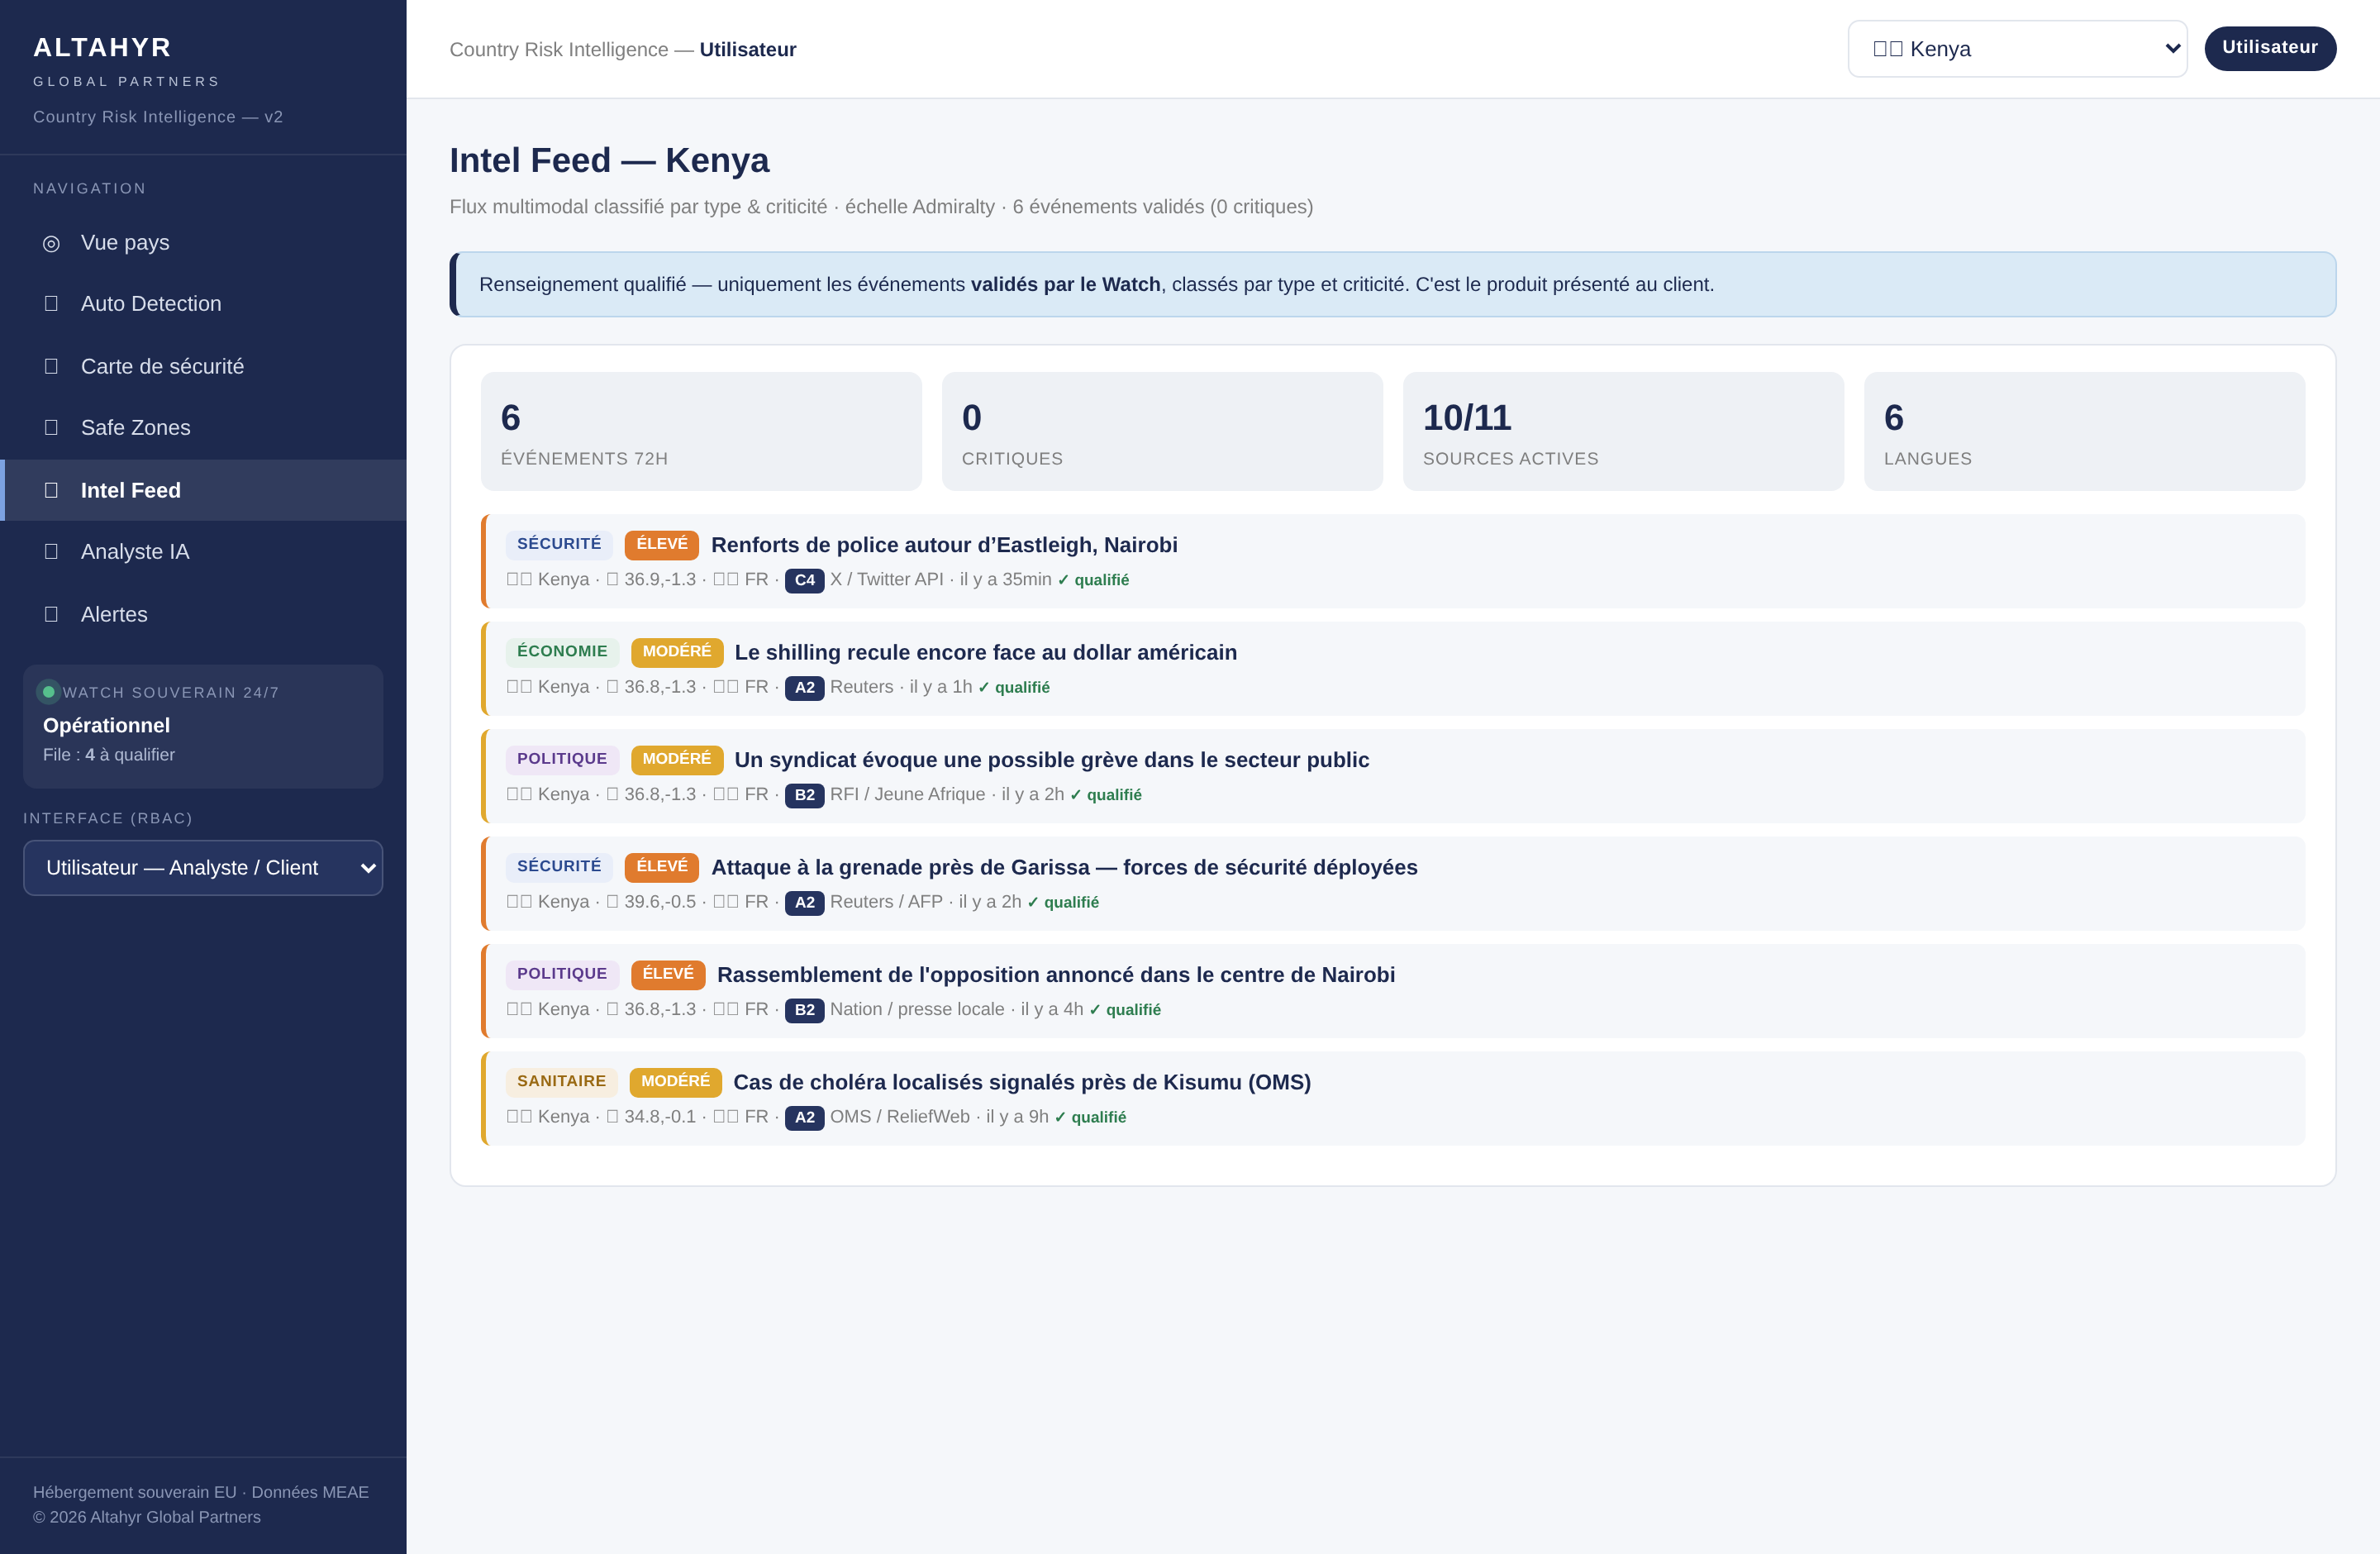Click 'il y a 35min' timestamp
The width and height of the screenshot is (2380, 1554).
pos(1005,579)
